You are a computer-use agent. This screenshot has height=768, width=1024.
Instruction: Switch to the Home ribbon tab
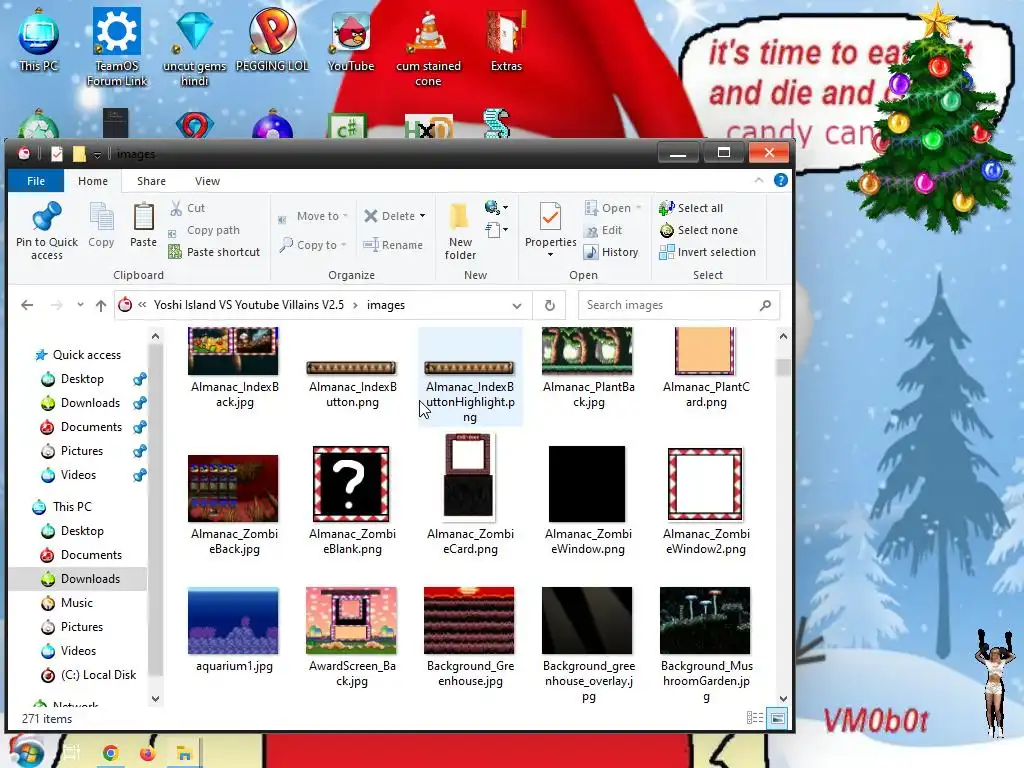[93, 181]
